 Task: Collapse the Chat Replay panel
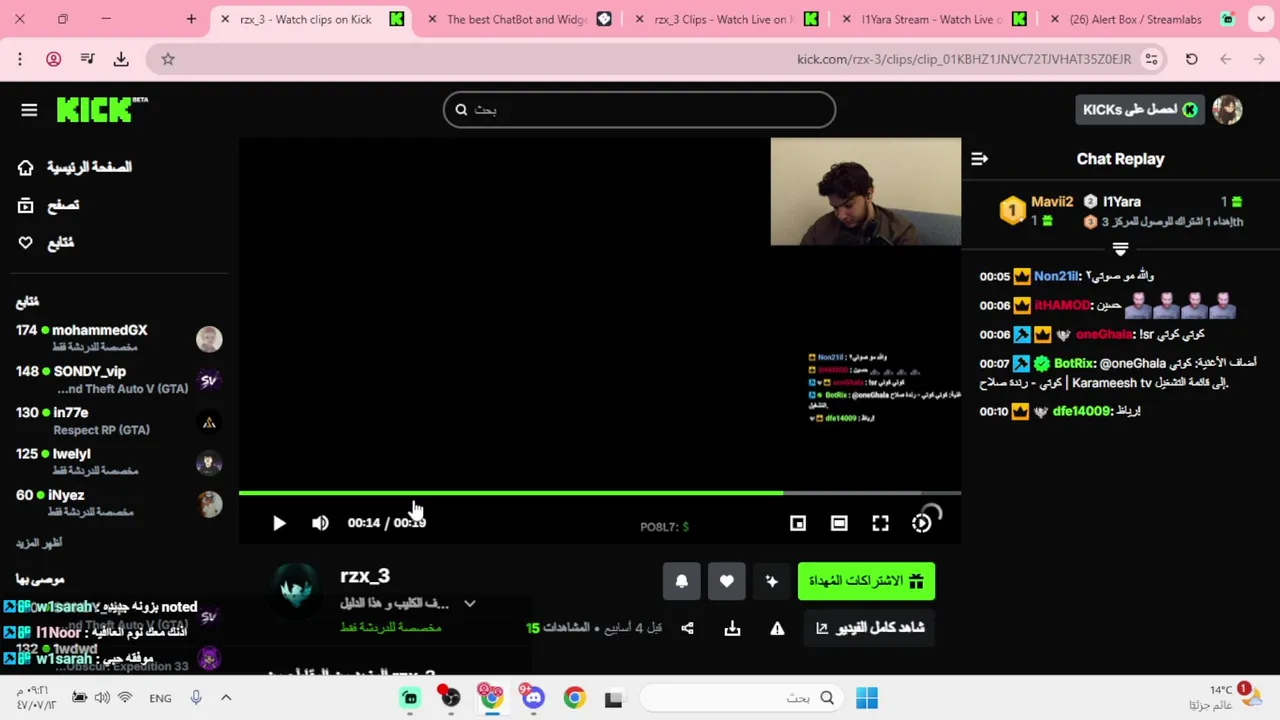tap(980, 159)
